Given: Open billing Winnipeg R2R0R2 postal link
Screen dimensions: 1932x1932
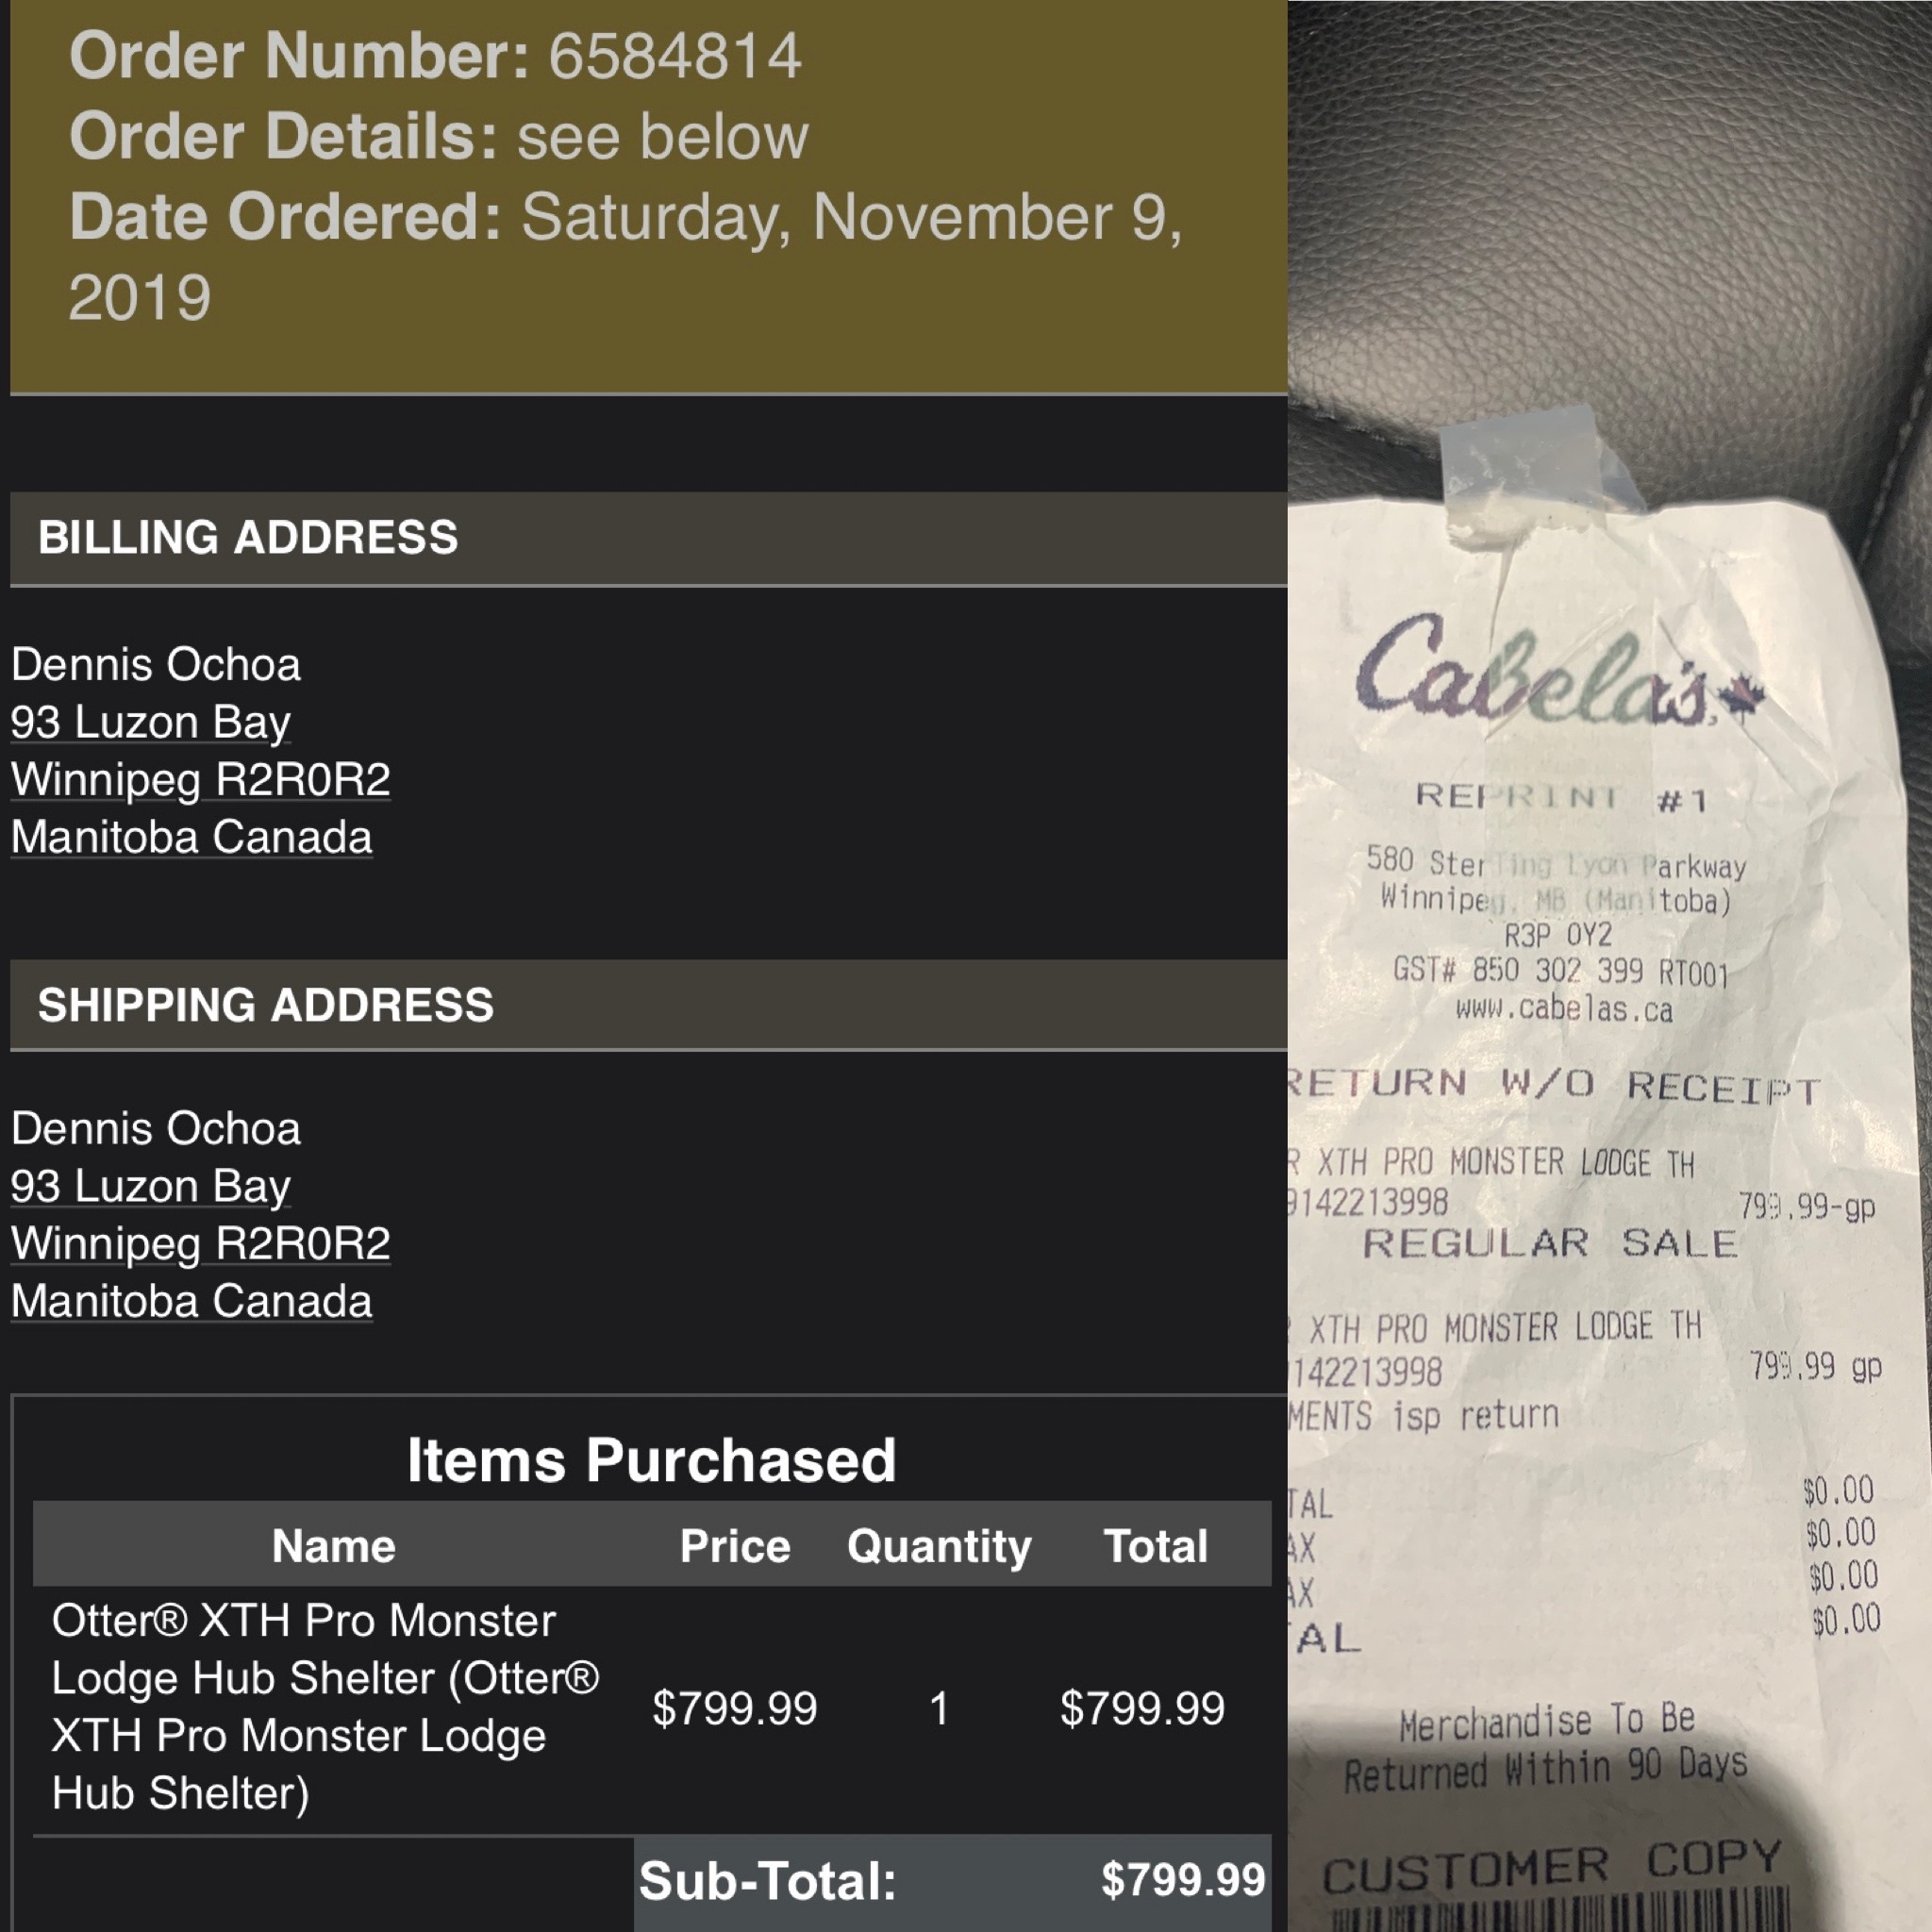Looking at the screenshot, I should coord(201,779).
